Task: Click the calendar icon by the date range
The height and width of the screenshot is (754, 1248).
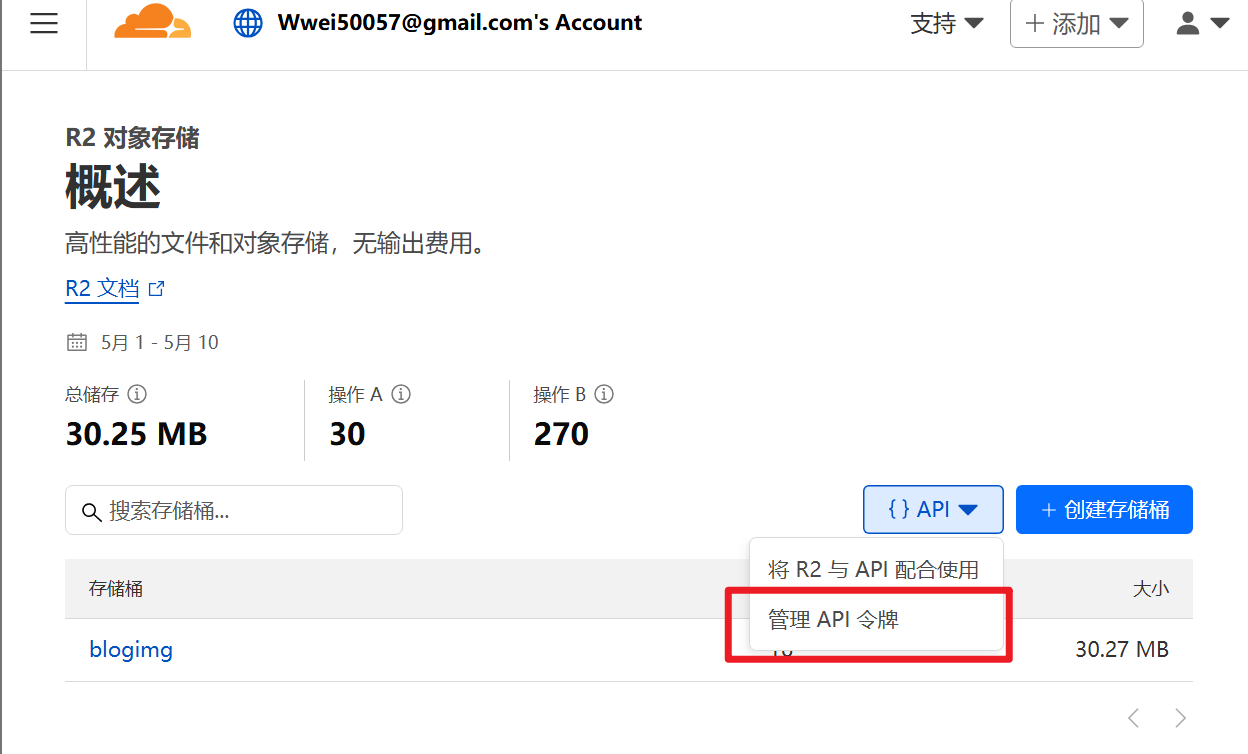Action: pos(76,343)
